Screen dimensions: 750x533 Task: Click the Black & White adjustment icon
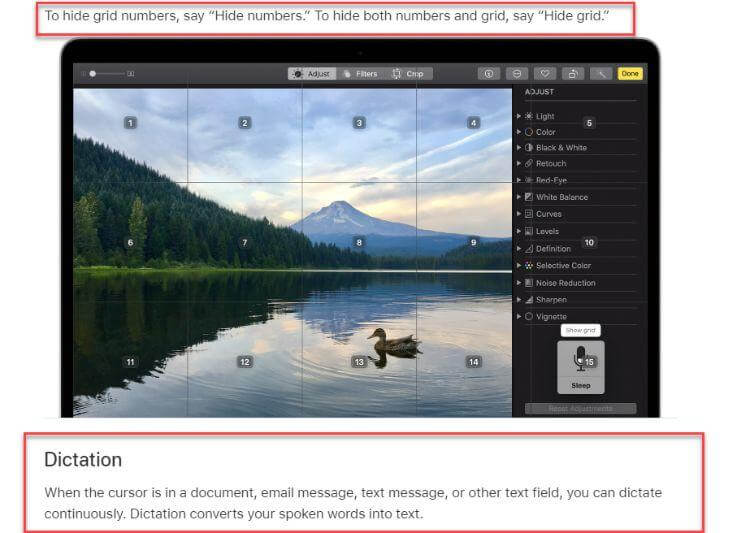[x=529, y=148]
